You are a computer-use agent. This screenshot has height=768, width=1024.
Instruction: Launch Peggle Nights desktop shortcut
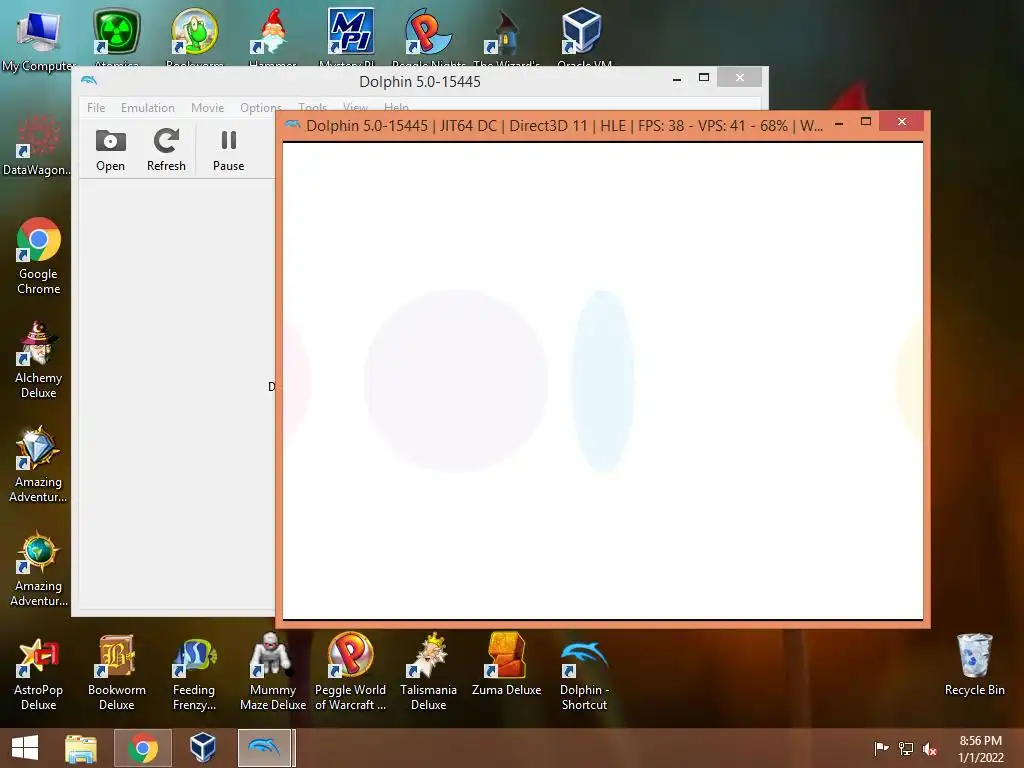pyautogui.click(x=428, y=36)
